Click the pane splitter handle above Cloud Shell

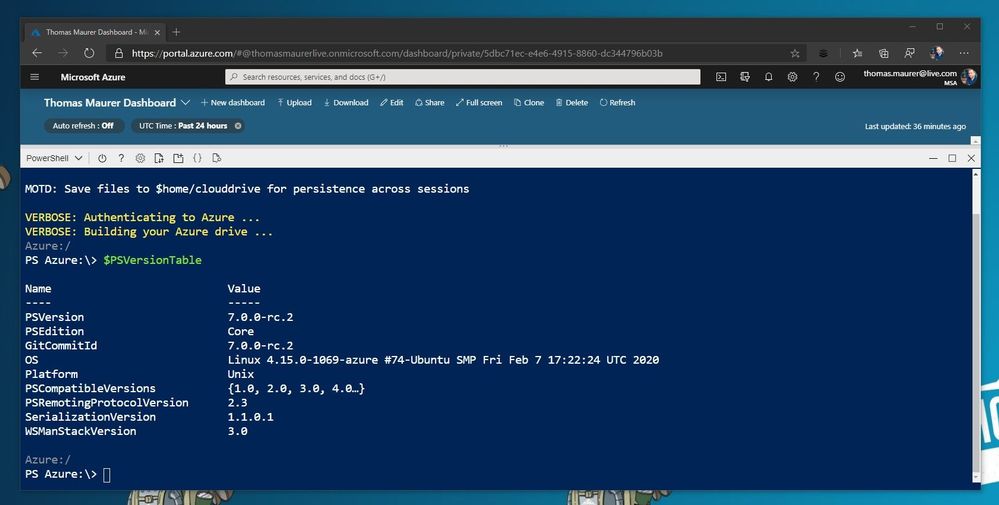point(503,146)
